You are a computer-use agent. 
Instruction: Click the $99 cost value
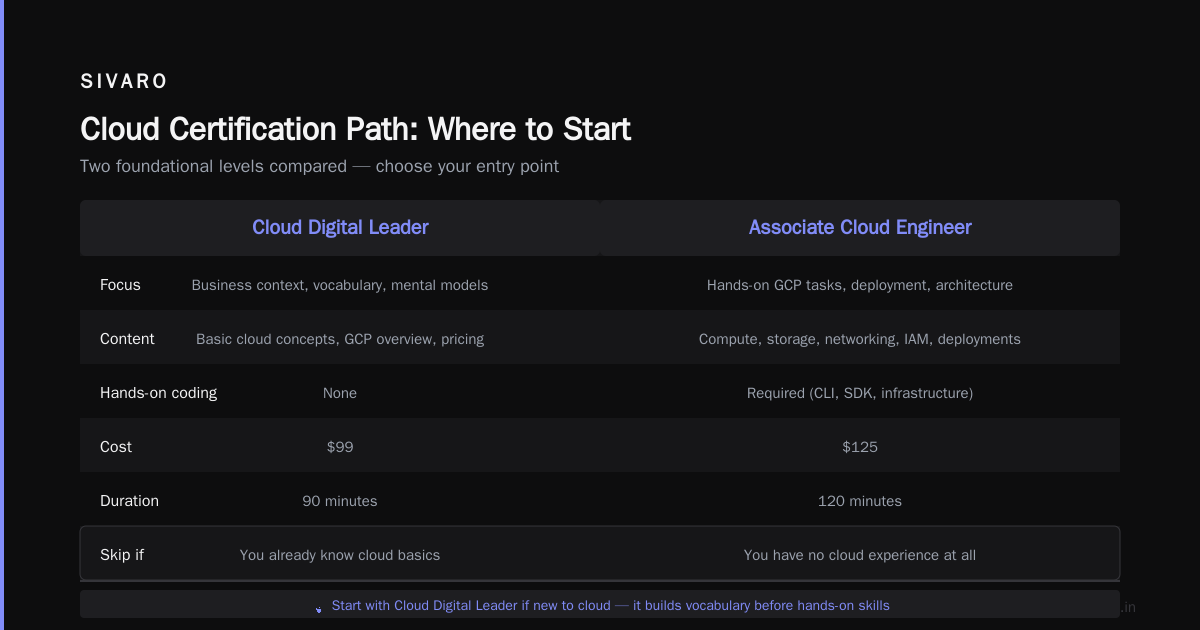340,447
